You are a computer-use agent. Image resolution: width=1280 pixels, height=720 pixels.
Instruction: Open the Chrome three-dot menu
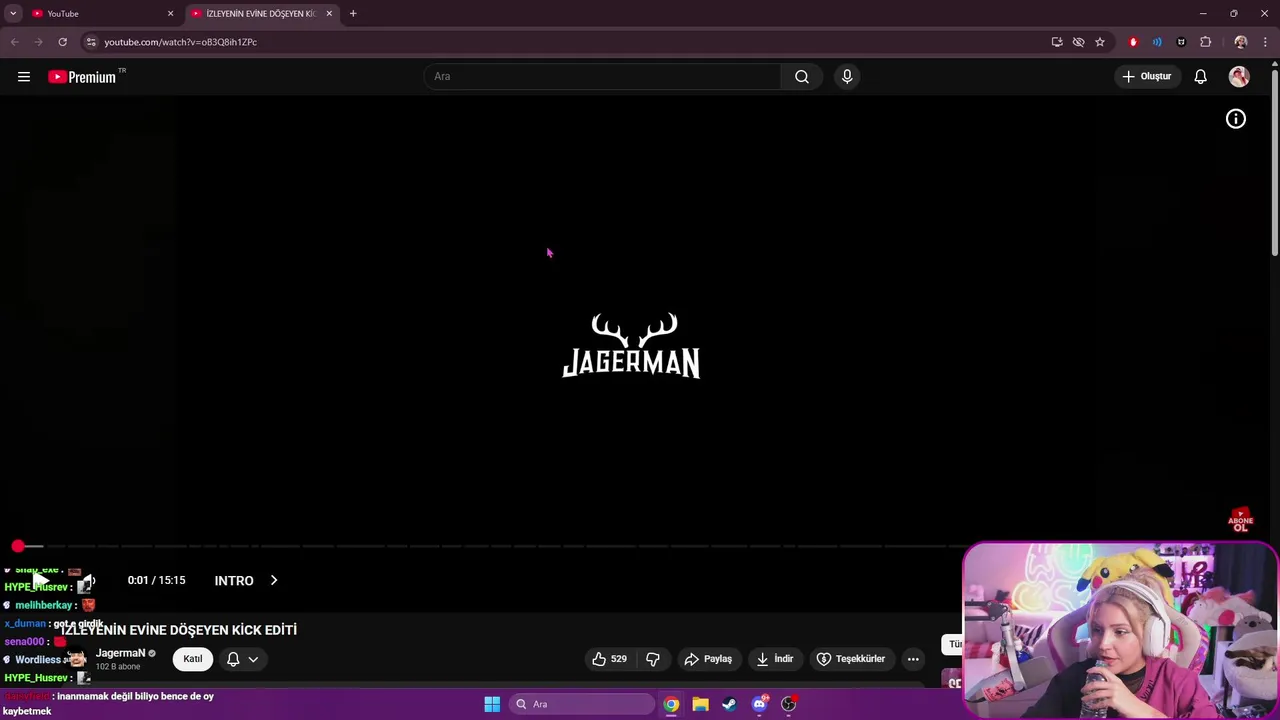(x=1265, y=42)
